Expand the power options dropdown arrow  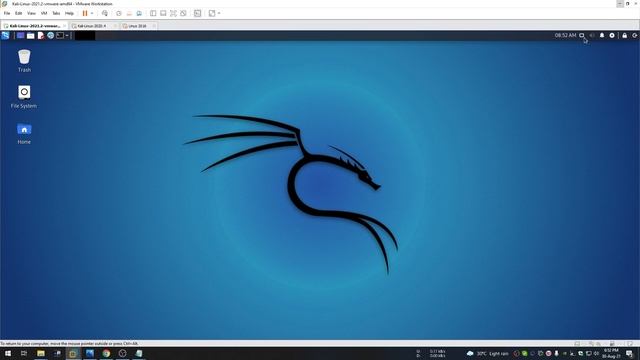pyautogui.click(x=92, y=13)
